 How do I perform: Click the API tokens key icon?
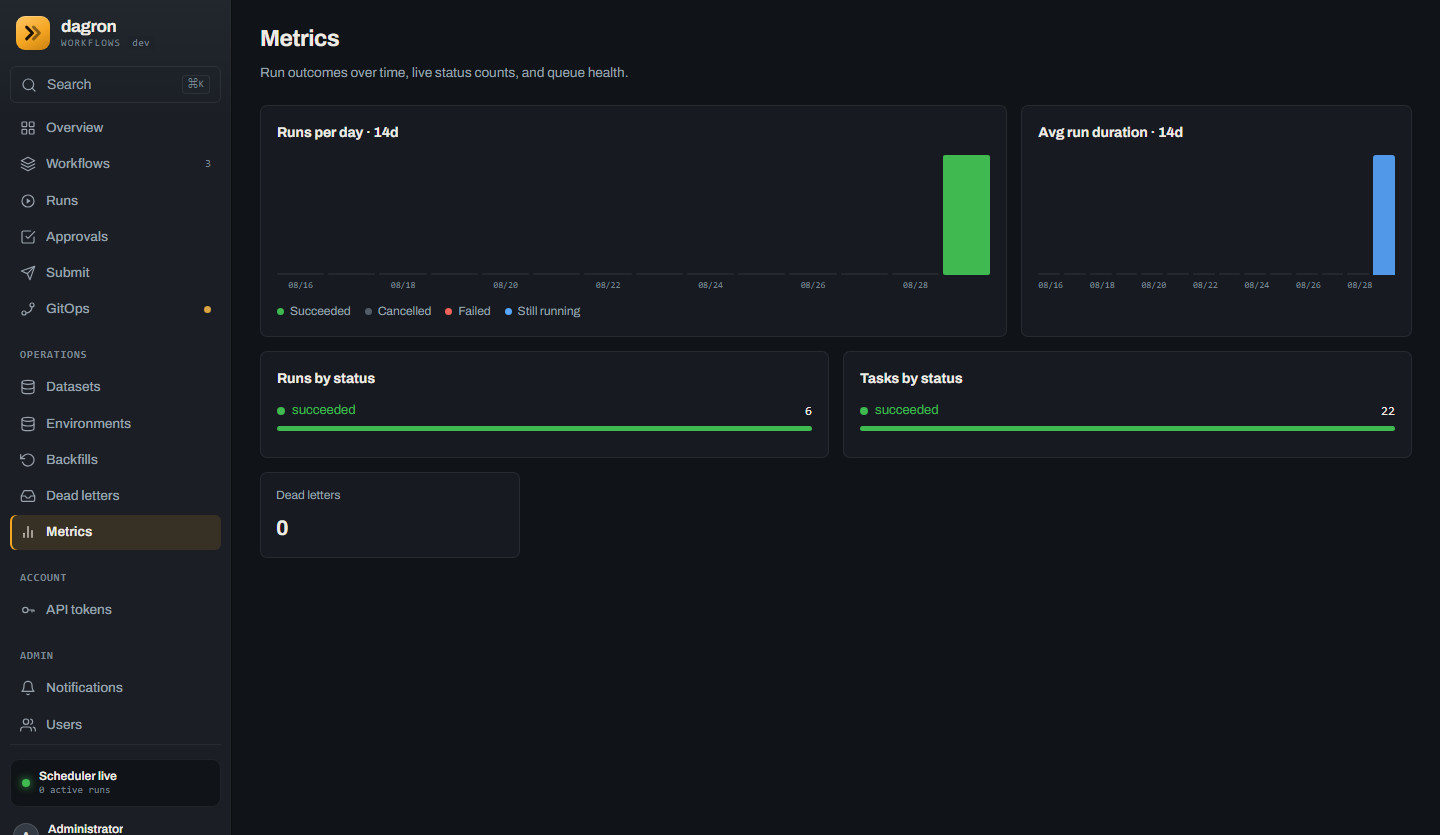[x=28, y=610]
